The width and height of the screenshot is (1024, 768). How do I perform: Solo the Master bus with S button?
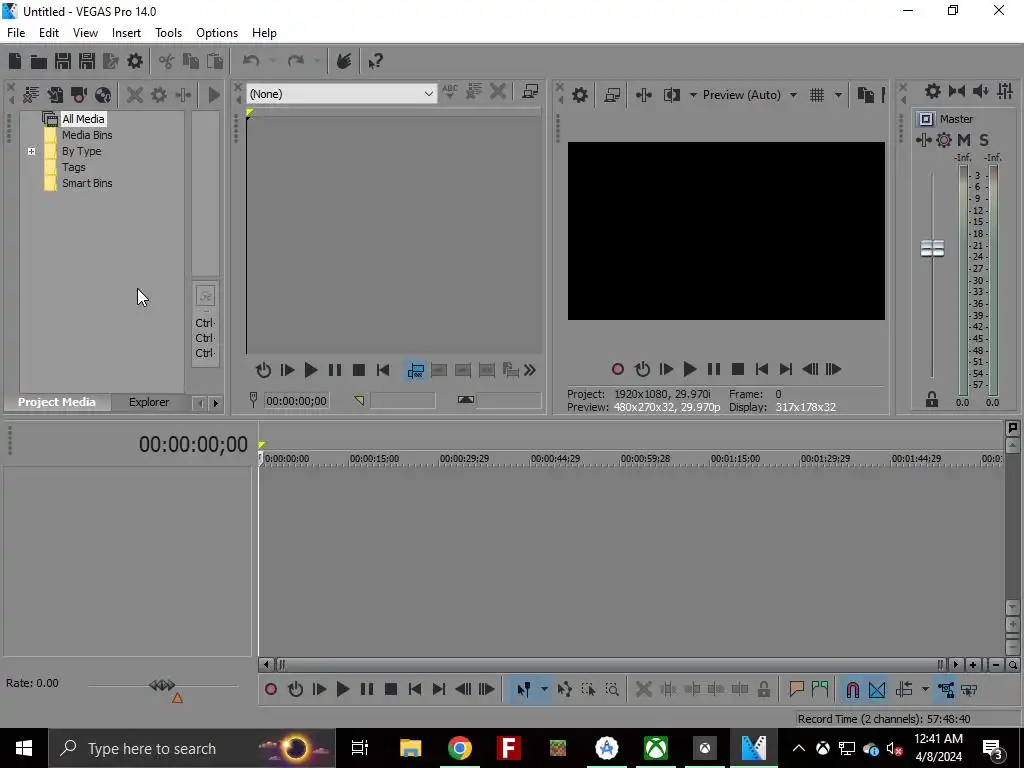click(x=984, y=140)
